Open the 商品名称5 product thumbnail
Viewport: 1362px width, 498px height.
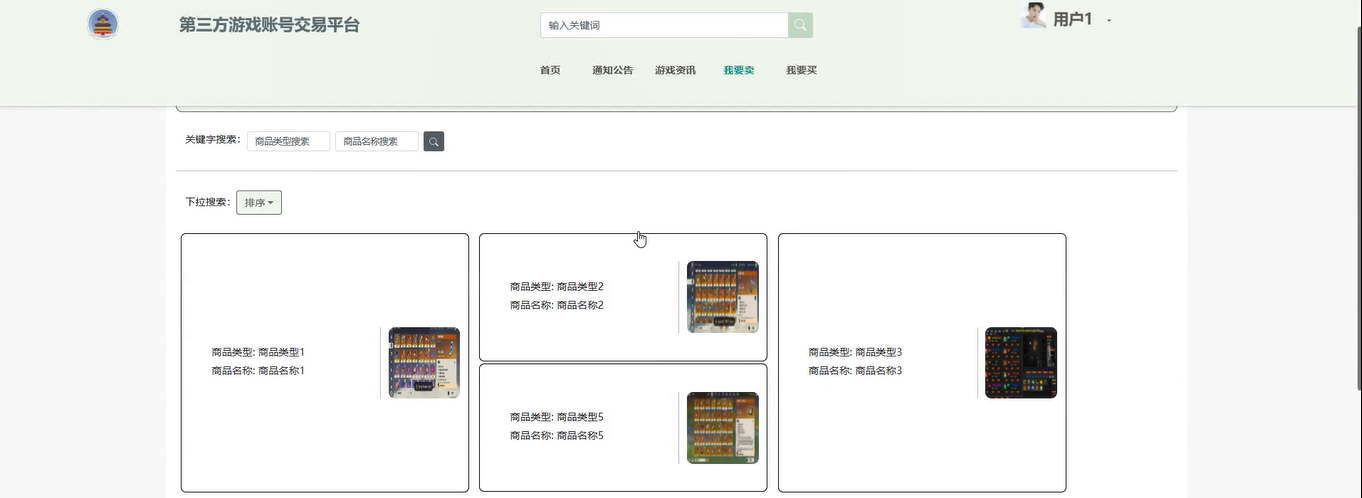click(723, 428)
